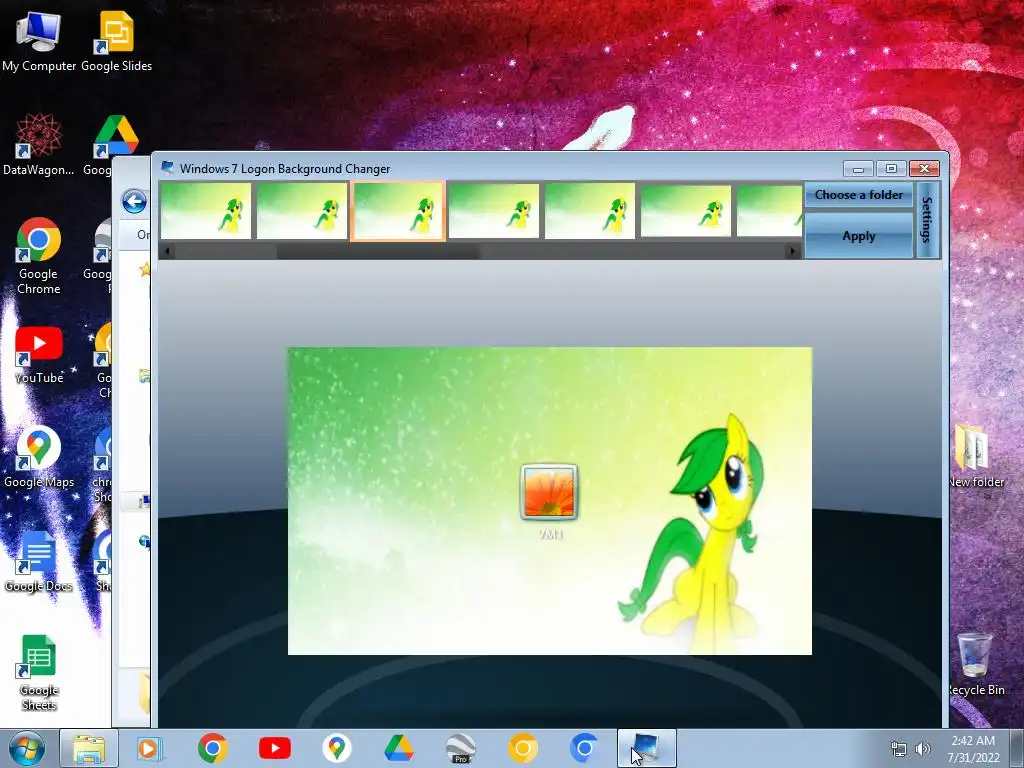
Task: Select the highlighted third wallpaper thumbnail
Action: pyautogui.click(x=398, y=211)
